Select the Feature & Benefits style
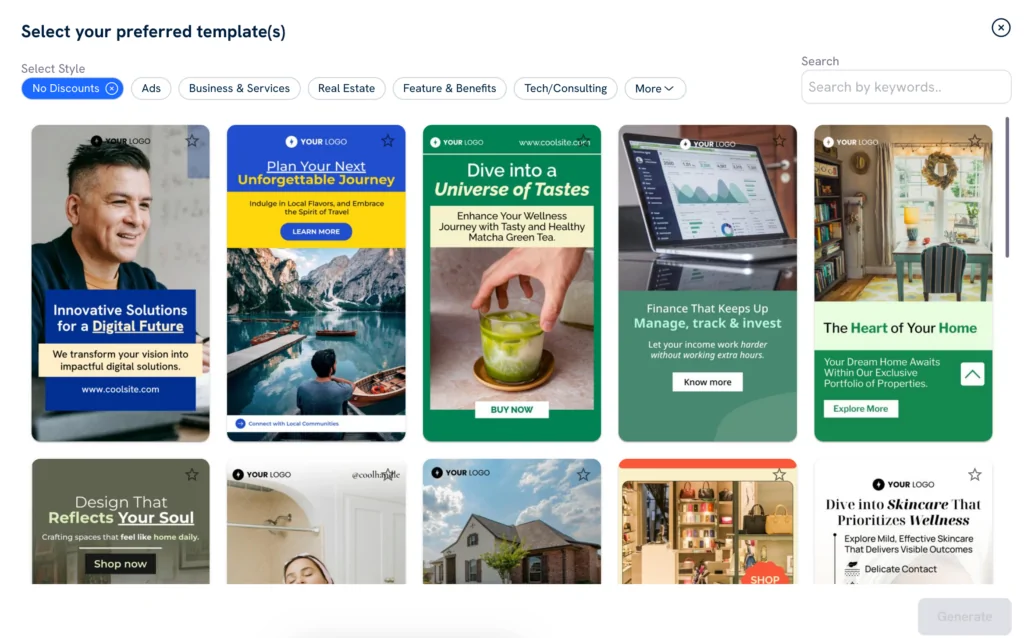This screenshot has width=1024, height=638. point(449,88)
